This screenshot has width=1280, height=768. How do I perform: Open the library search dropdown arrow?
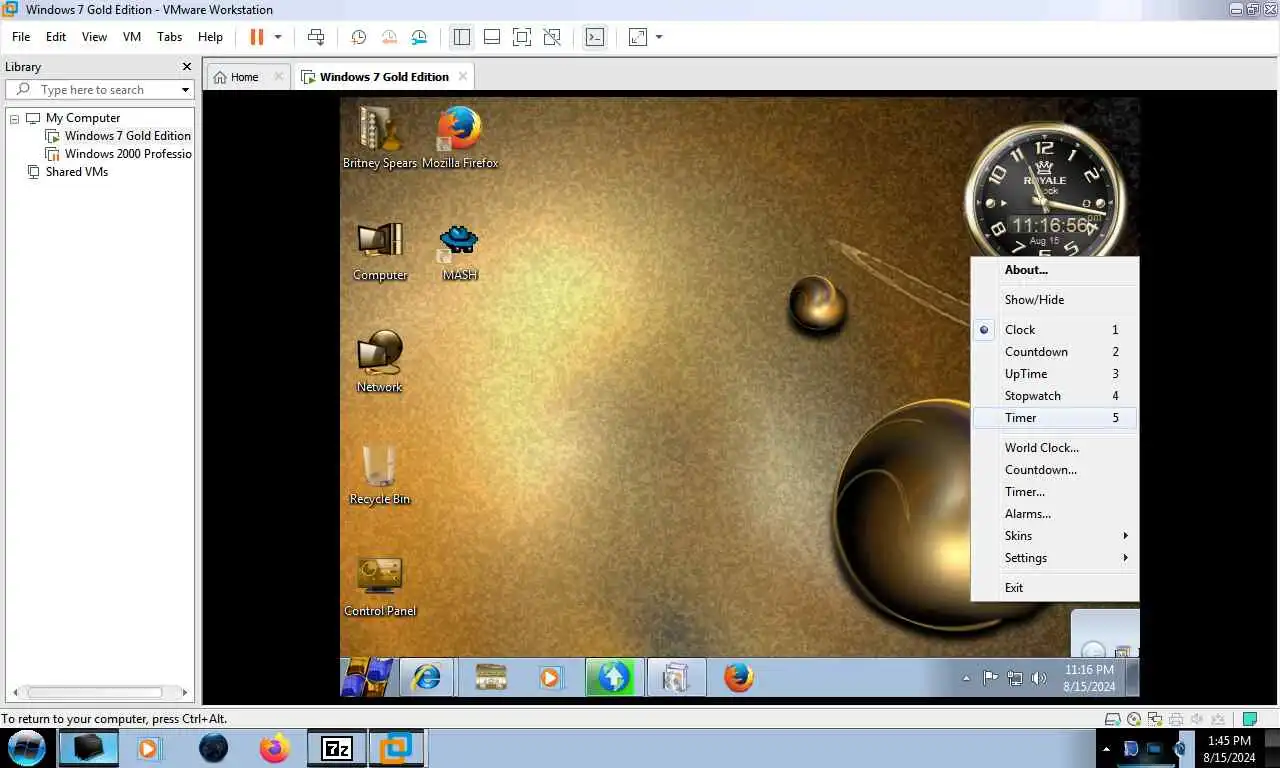click(x=185, y=90)
